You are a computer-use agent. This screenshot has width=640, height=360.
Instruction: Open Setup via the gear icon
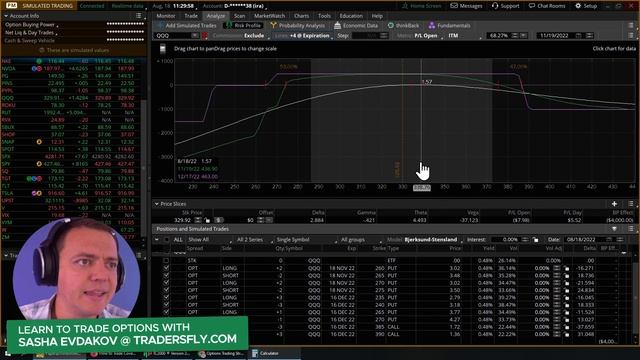578,6
